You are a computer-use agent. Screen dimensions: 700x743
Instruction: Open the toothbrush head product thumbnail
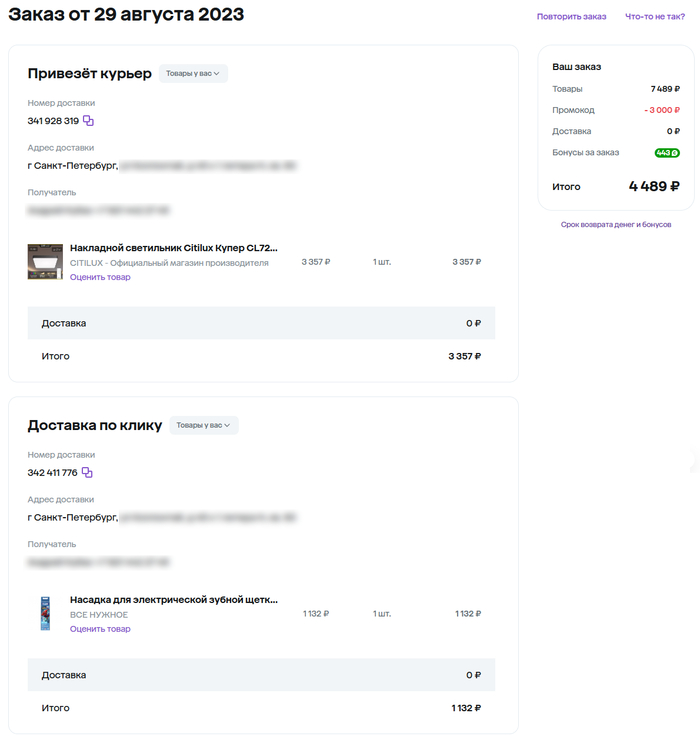click(x=45, y=614)
